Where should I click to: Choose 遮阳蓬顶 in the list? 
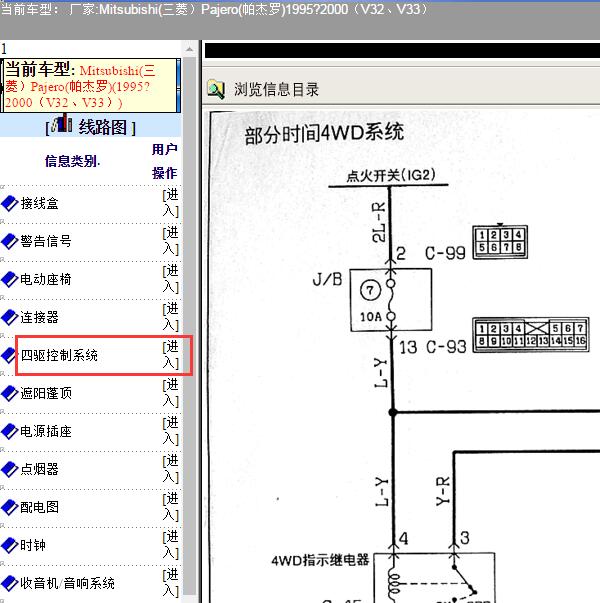pos(46,393)
